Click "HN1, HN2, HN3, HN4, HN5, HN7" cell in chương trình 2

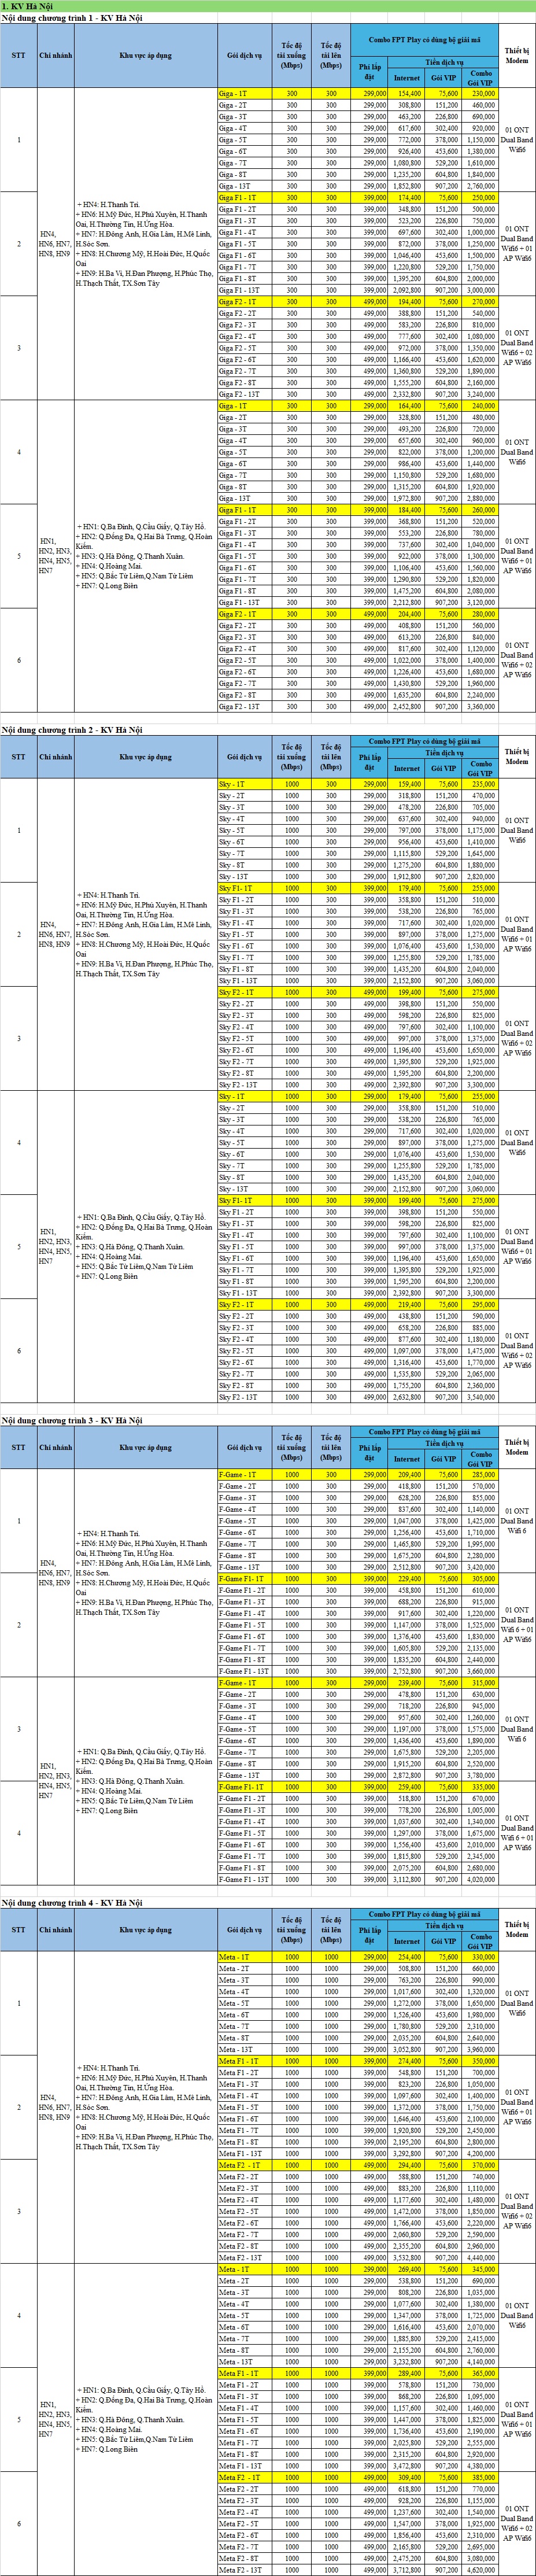pyautogui.click(x=55, y=1247)
